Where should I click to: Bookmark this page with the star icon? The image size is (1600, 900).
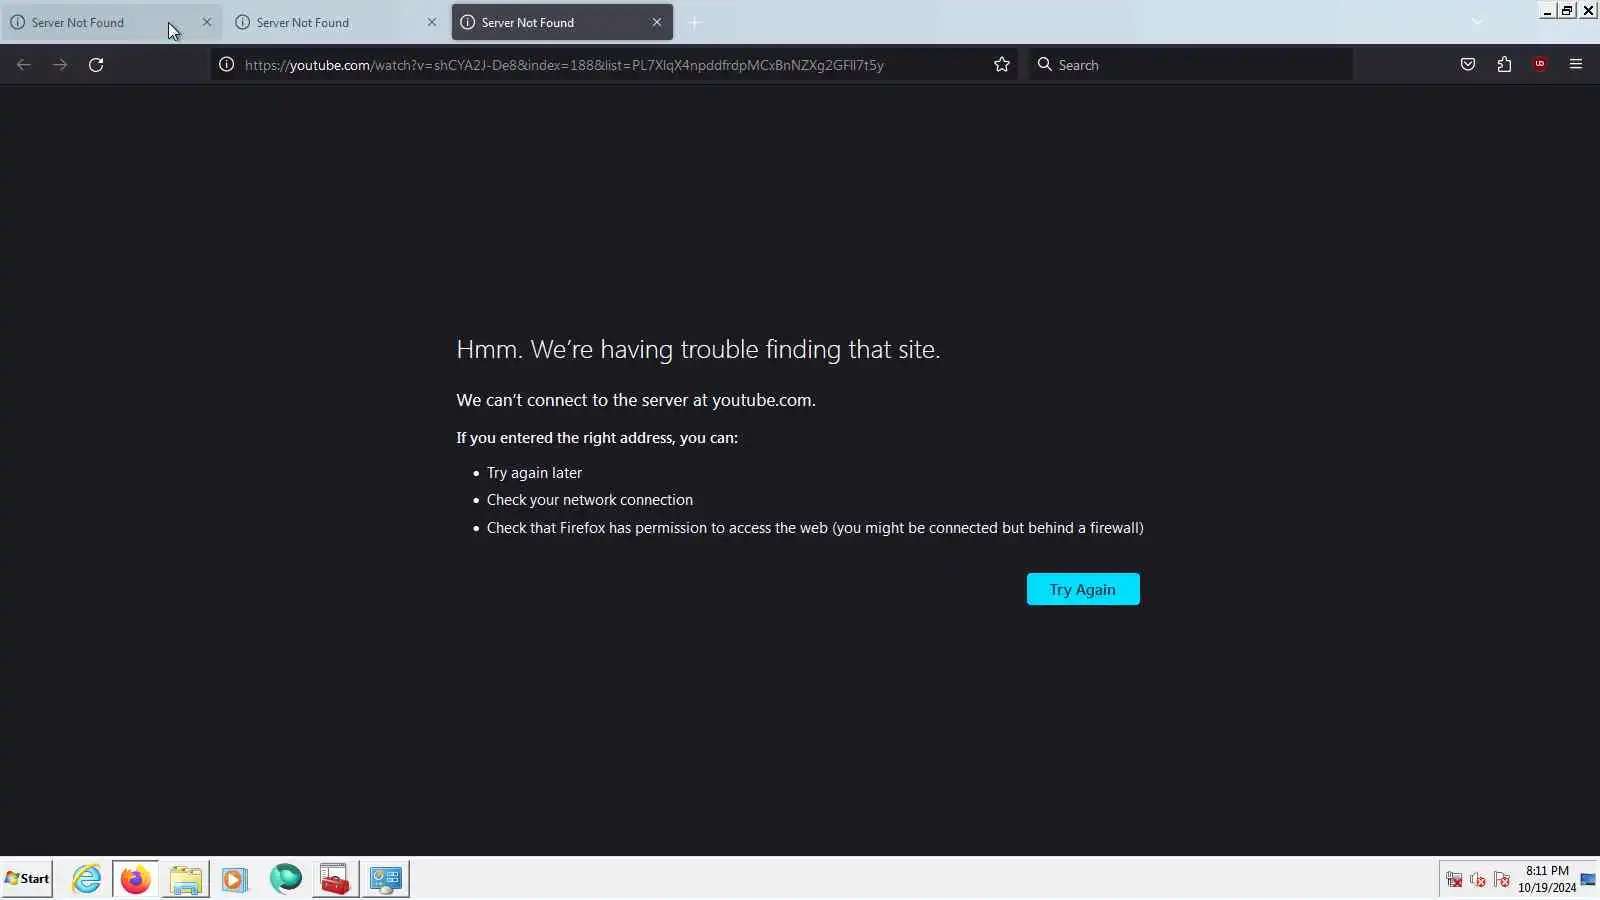(x=1002, y=65)
